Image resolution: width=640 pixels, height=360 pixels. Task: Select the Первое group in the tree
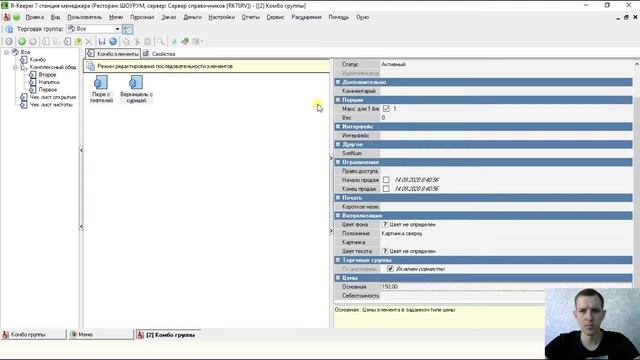[x=48, y=89]
